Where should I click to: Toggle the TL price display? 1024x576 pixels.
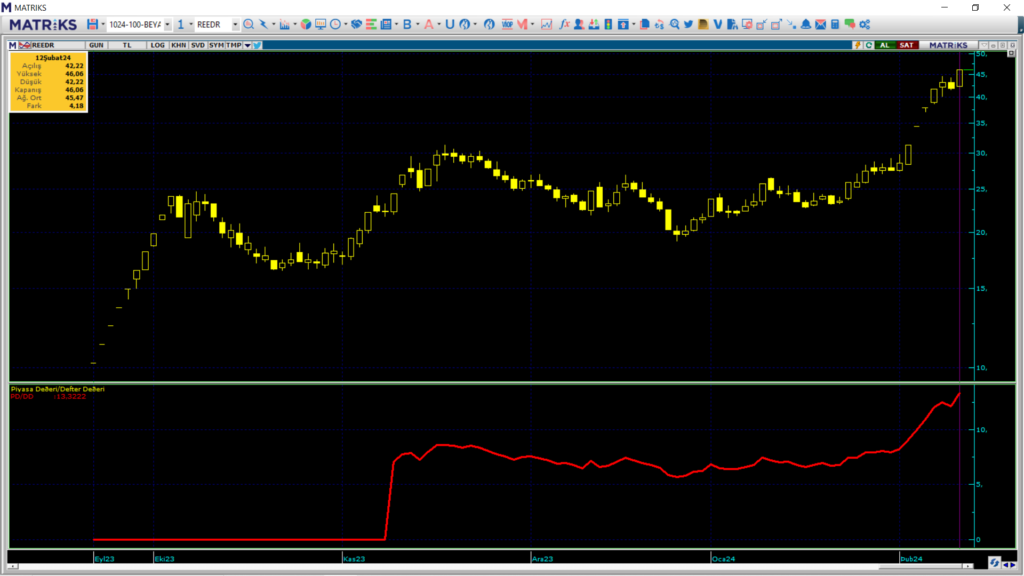127,45
